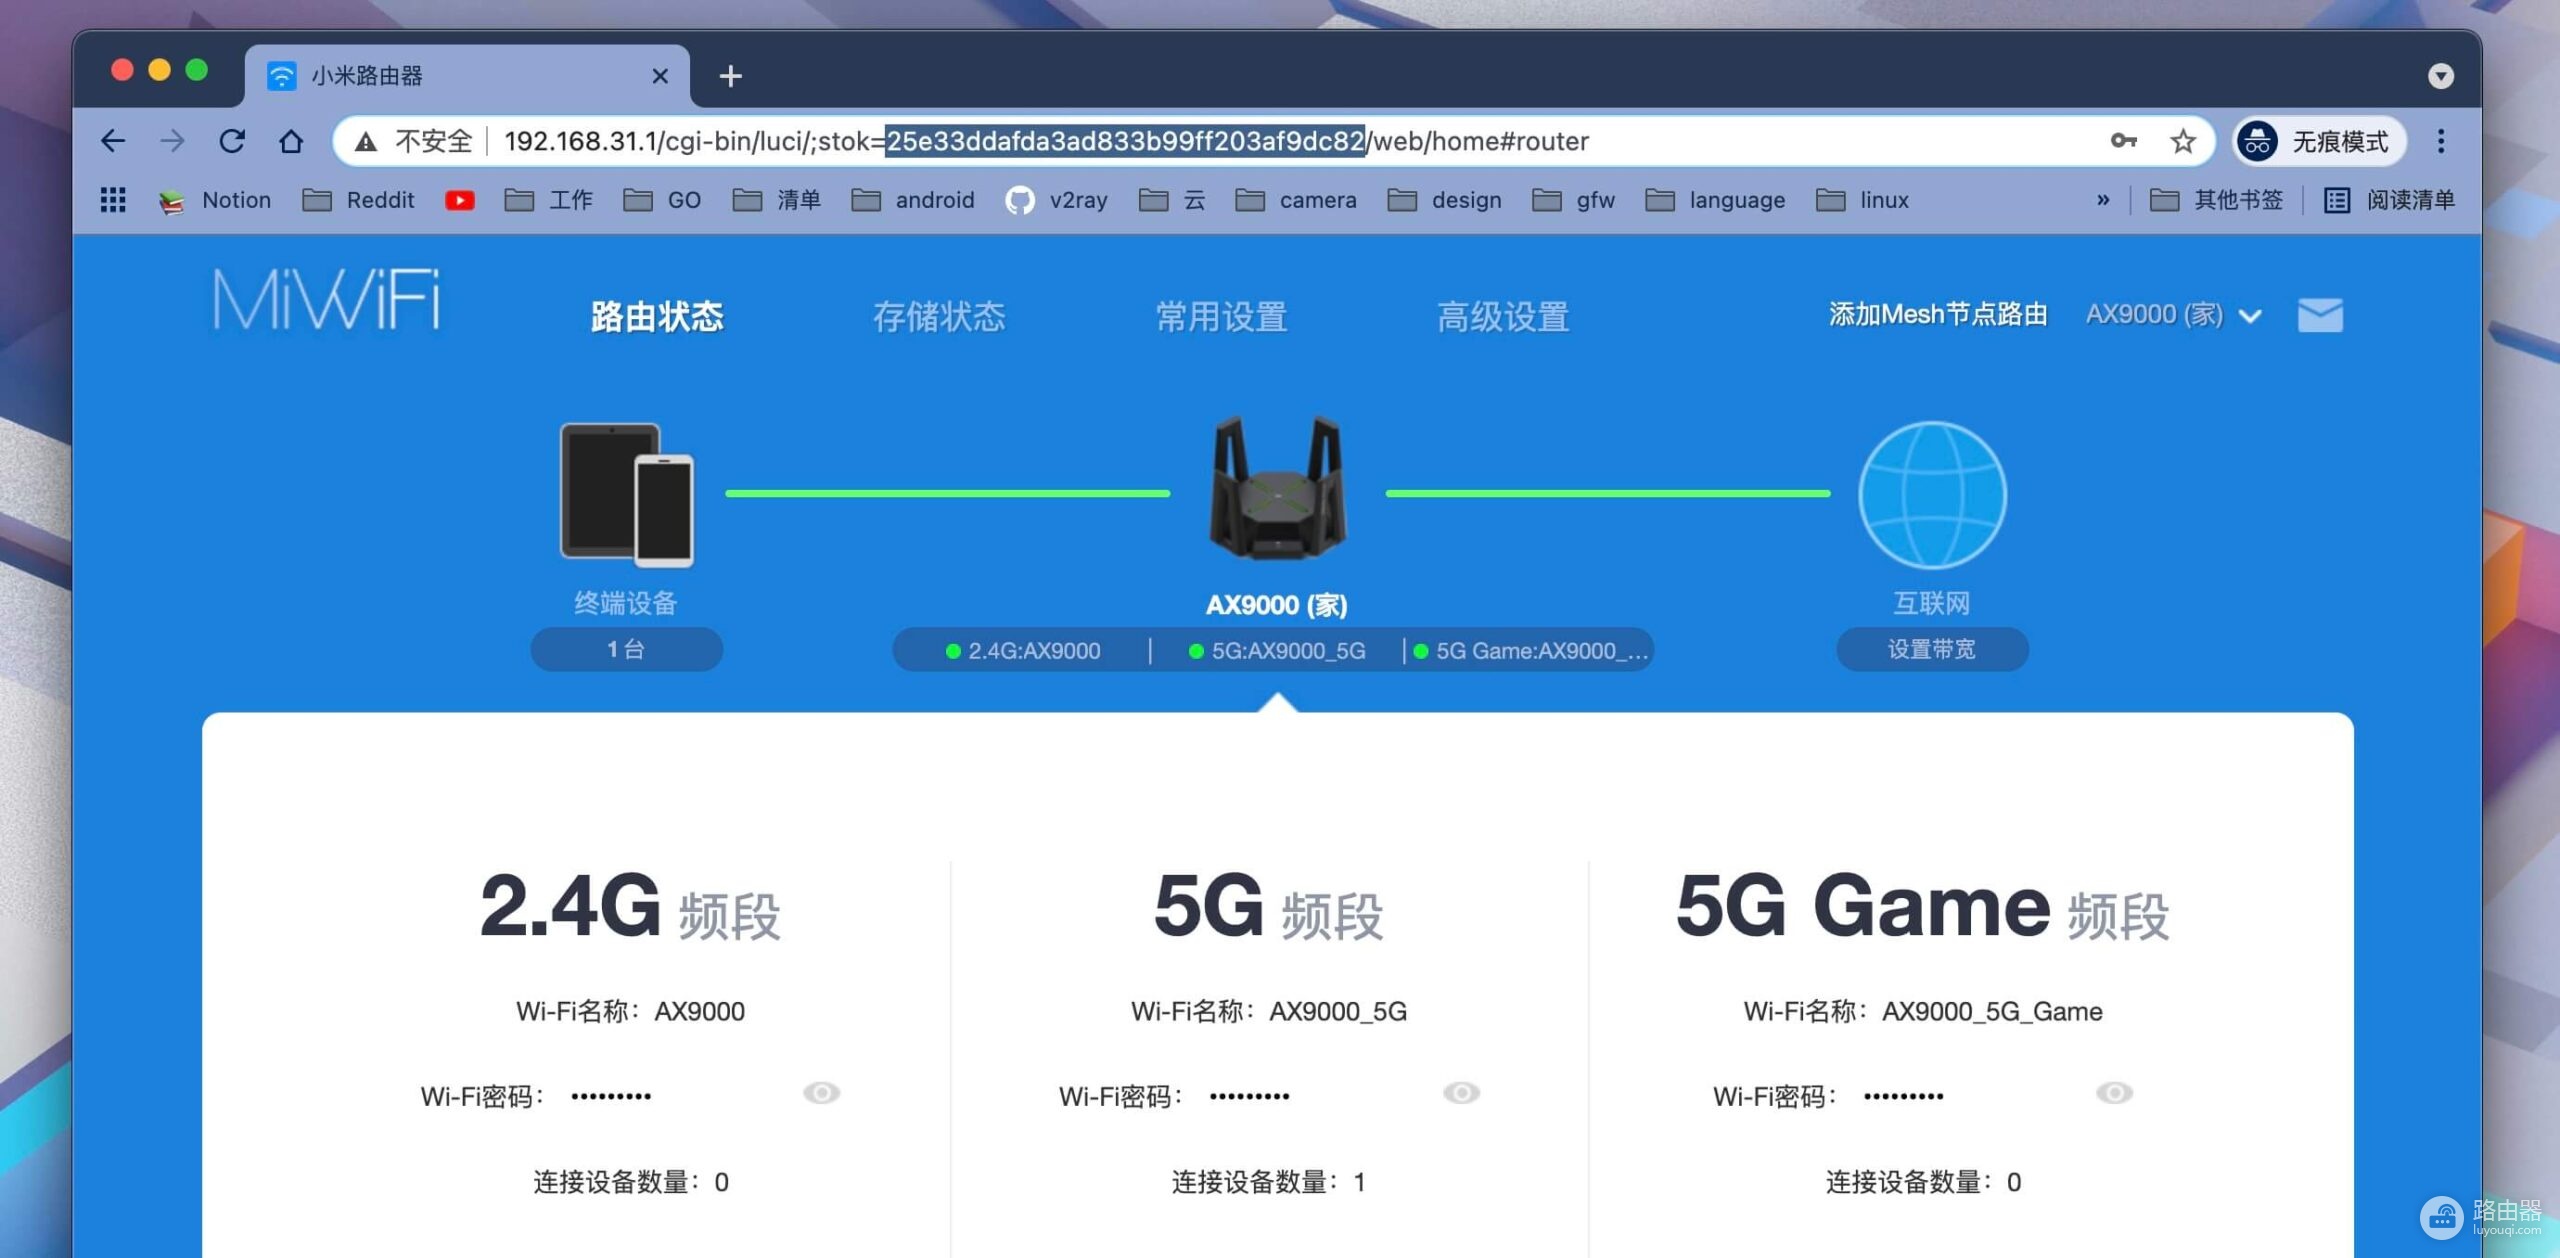Open the 其他书签 folder
The height and width of the screenshot is (1258, 2560).
click(x=2217, y=200)
